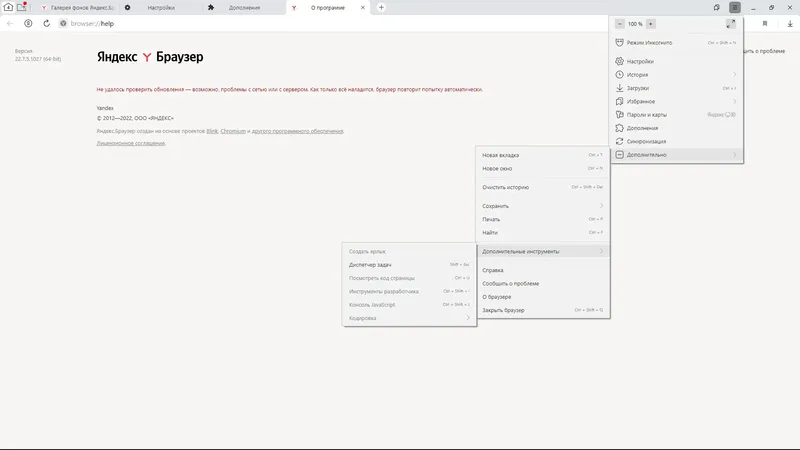
Task: Open downloads via the toolbar arrow icon
Action: (x=790, y=23)
